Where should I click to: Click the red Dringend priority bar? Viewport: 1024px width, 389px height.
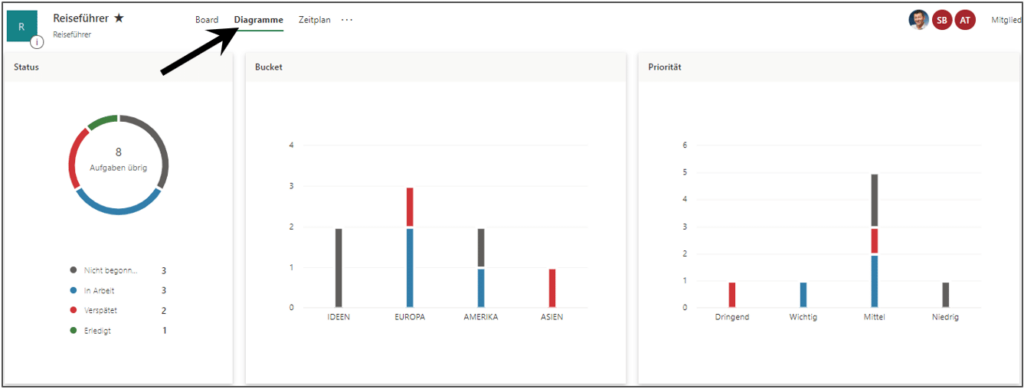pos(732,295)
